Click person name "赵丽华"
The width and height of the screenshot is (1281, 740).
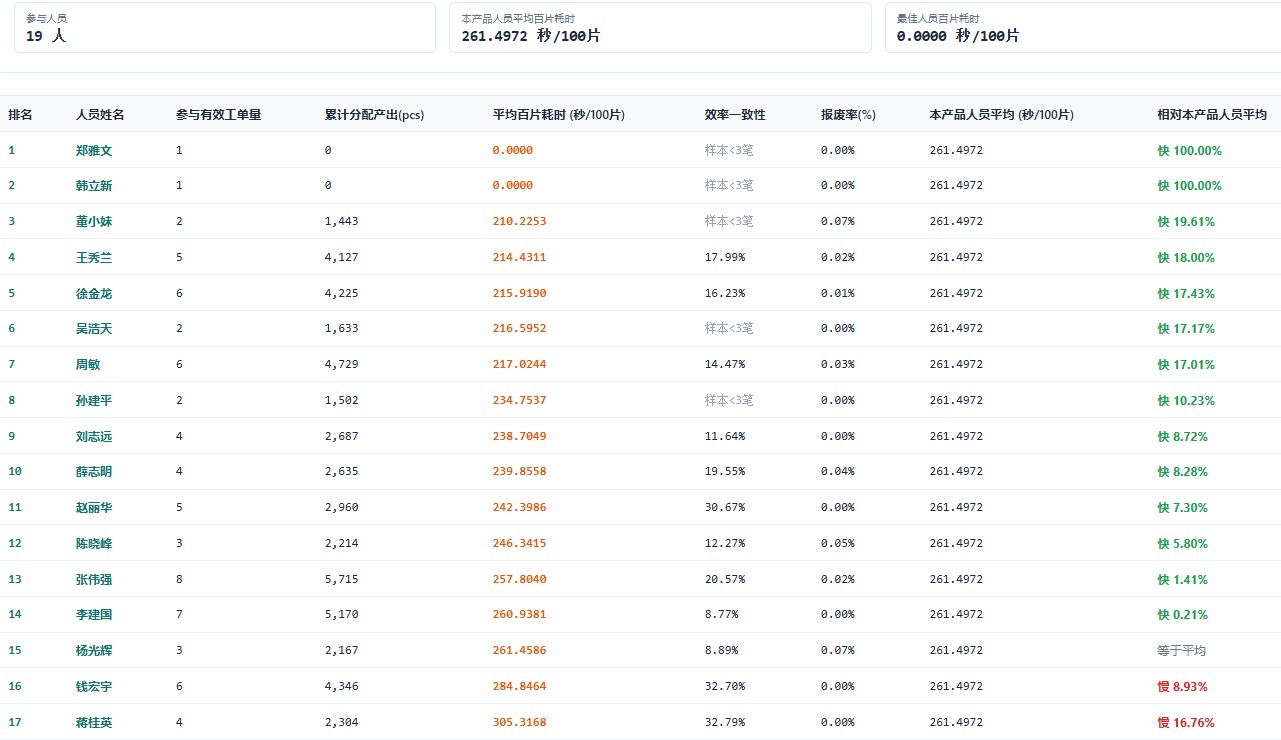(94, 508)
